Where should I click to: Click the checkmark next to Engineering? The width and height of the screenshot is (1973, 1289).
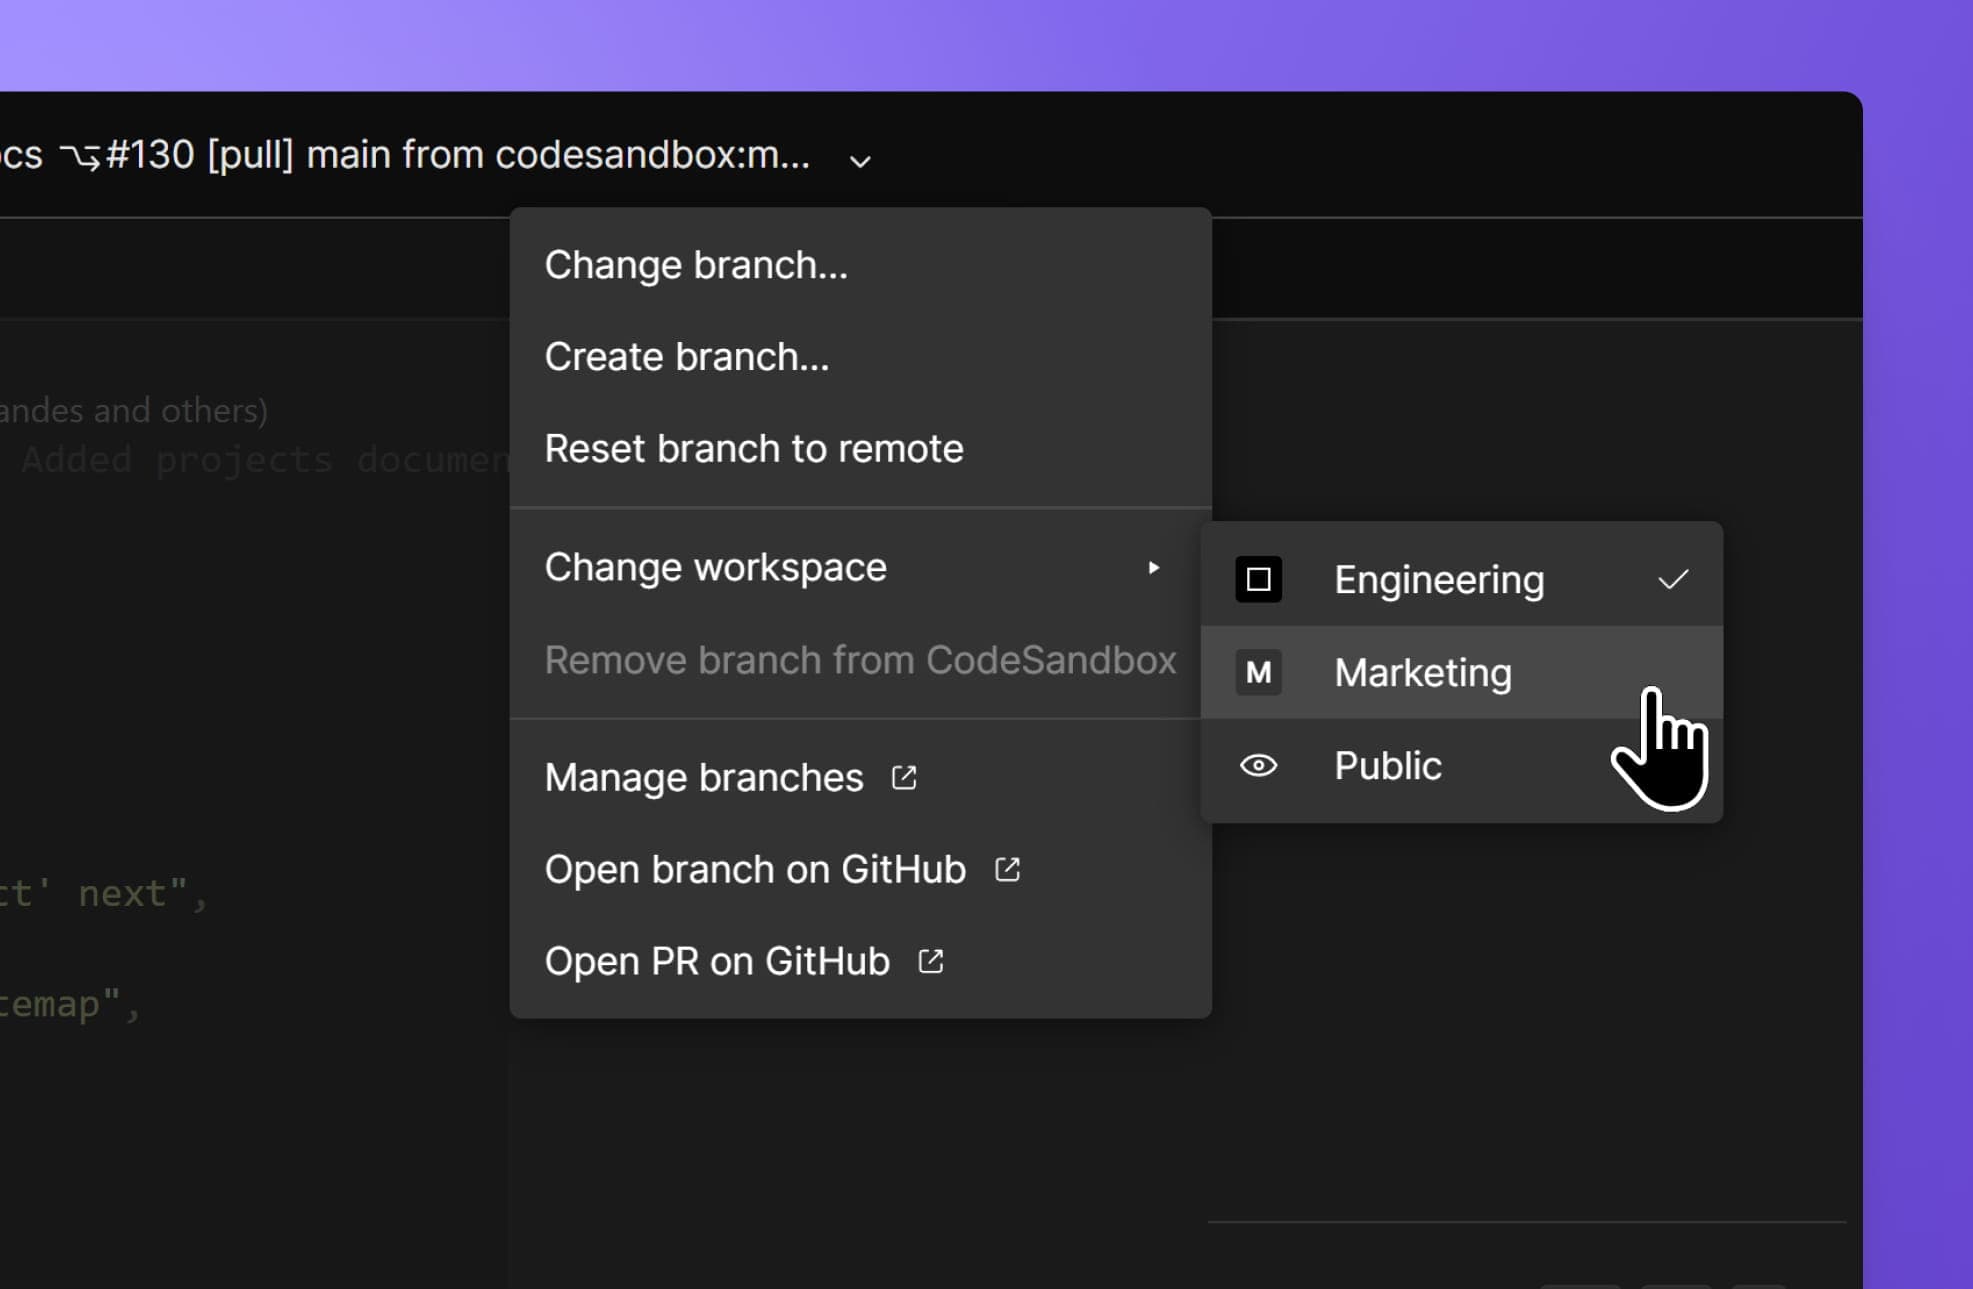[x=1675, y=578]
